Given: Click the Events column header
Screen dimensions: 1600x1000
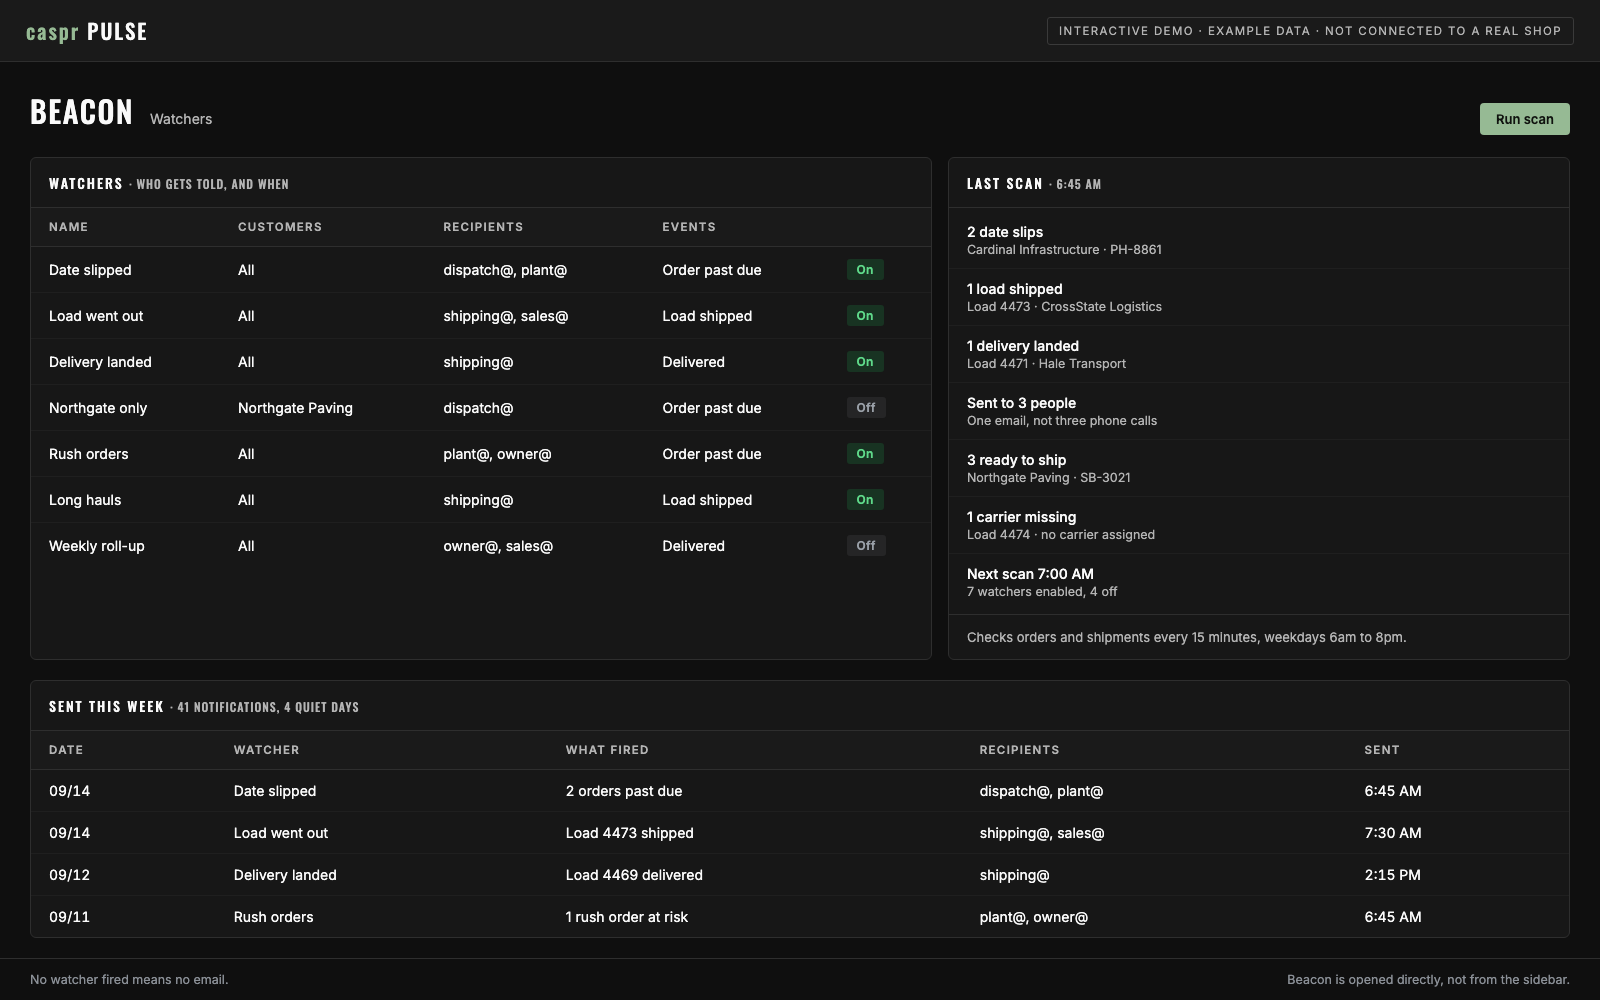Looking at the screenshot, I should tap(689, 227).
